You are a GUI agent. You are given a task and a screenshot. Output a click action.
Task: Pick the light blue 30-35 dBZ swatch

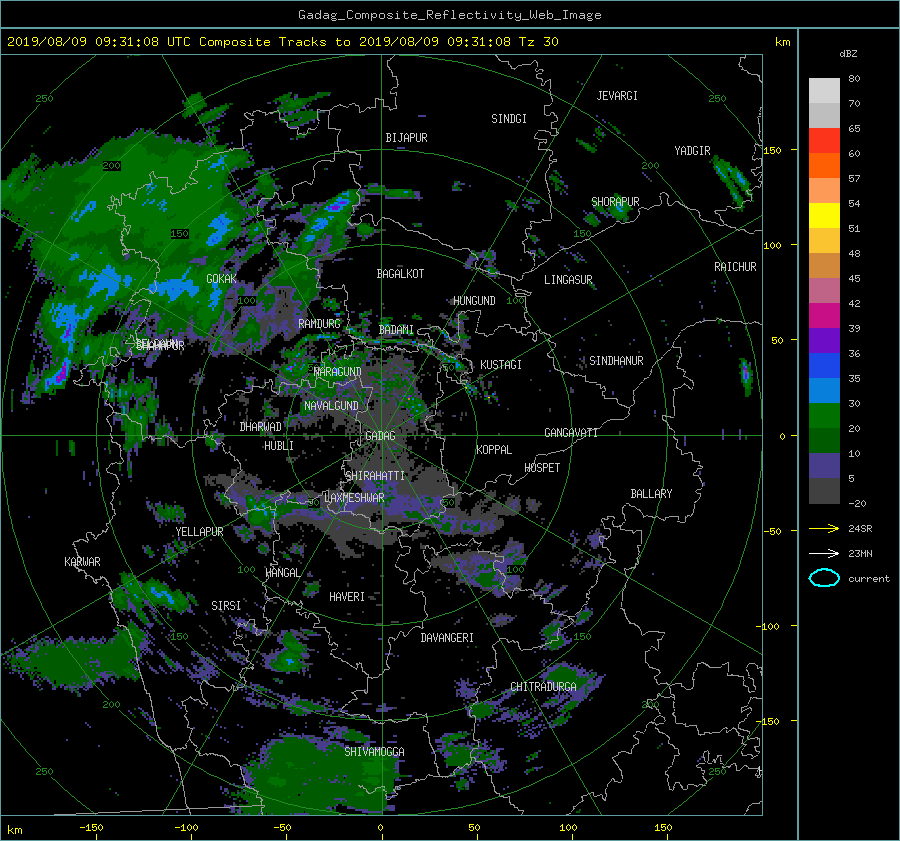(x=824, y=391)
